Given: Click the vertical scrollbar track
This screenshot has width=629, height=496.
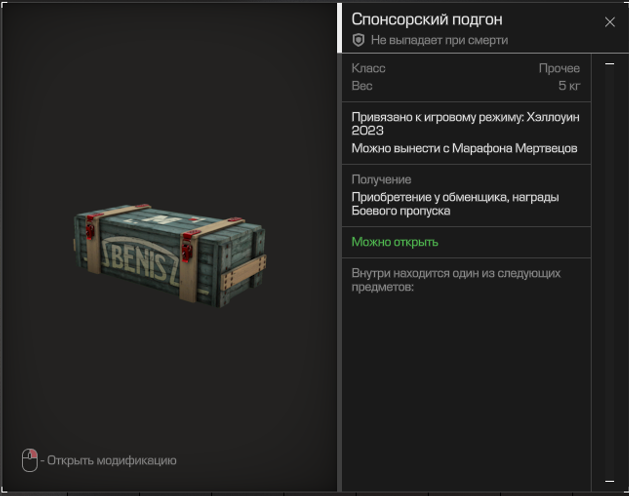Looking at the screenshot, I should tap(609, 272).
